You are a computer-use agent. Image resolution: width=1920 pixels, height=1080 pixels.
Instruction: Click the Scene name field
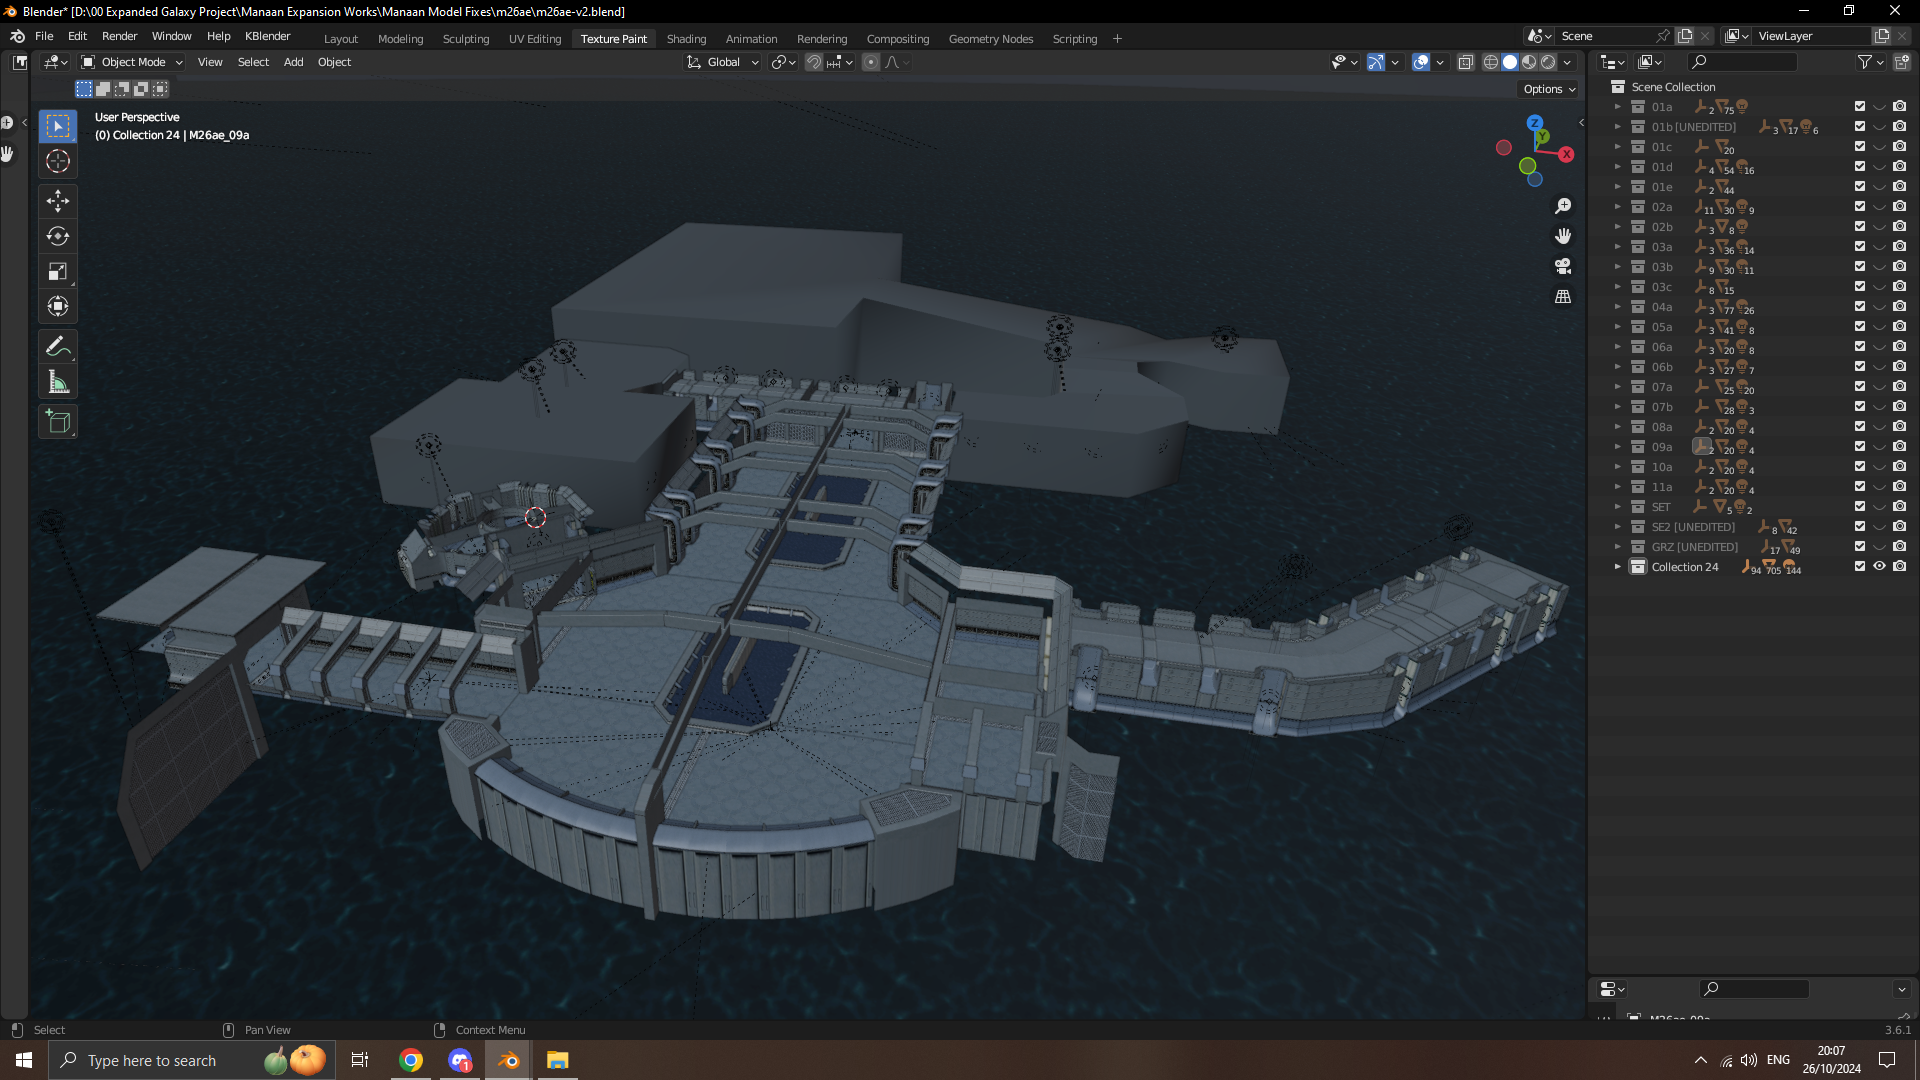click(x=1605, y=36)
